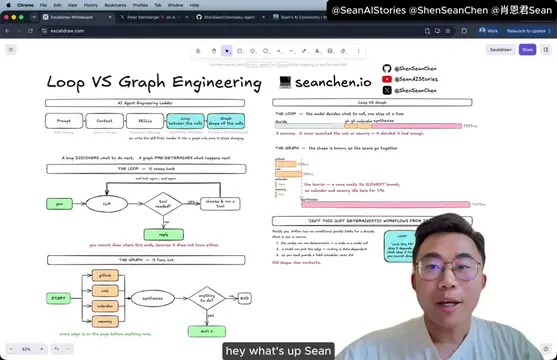The height and width of the screenshot is (360, 557).
Task: Close the Peter Steinberger X tab
Action: coord(186,17)
